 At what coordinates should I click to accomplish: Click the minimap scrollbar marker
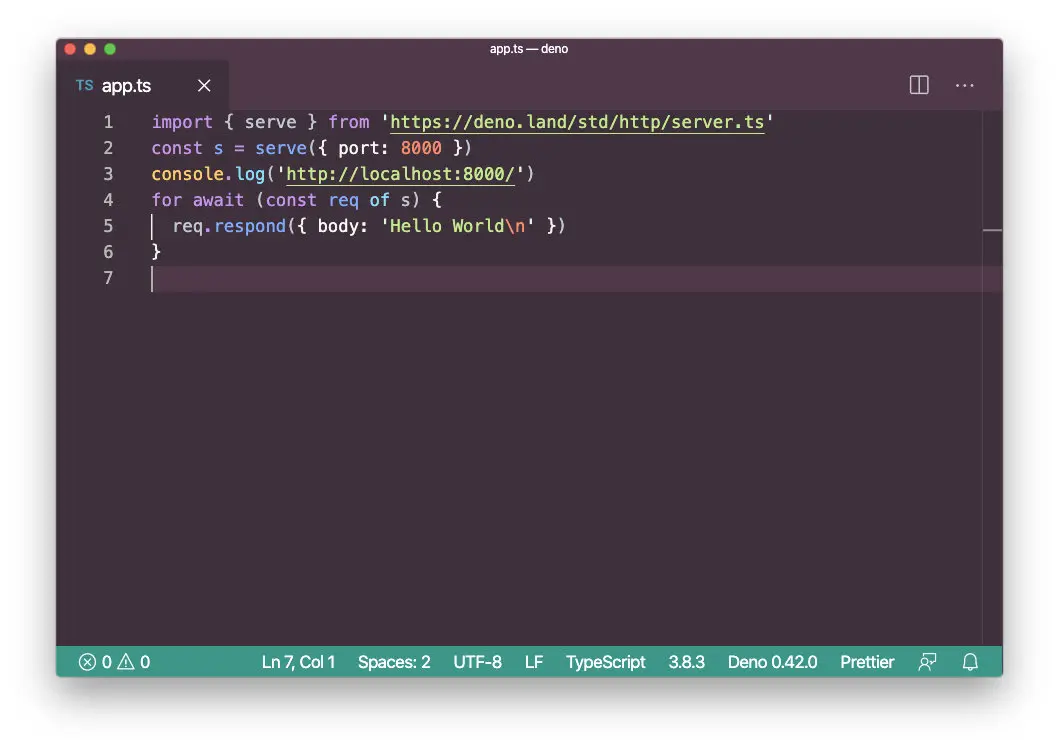pyautogui.click(x=992, y=230)
